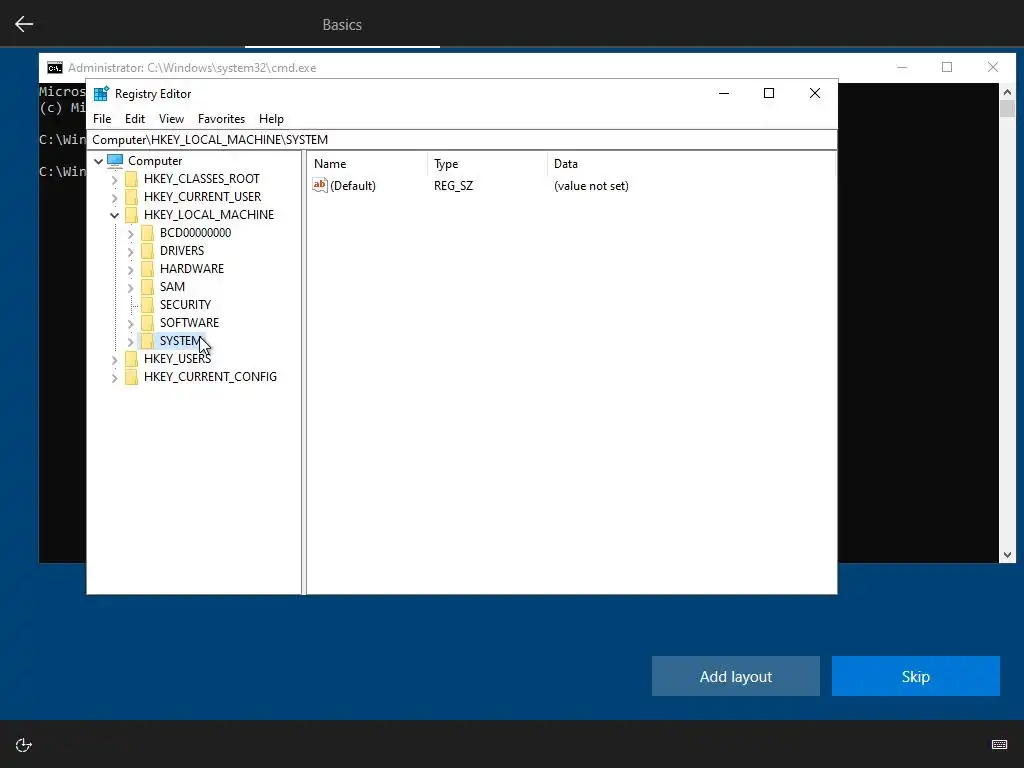The height and width of the screenshot is (768, 1024).
Task: Click the HKEY_LOCAL_MACHINE folder icon
Action: [x=131, y=215]
